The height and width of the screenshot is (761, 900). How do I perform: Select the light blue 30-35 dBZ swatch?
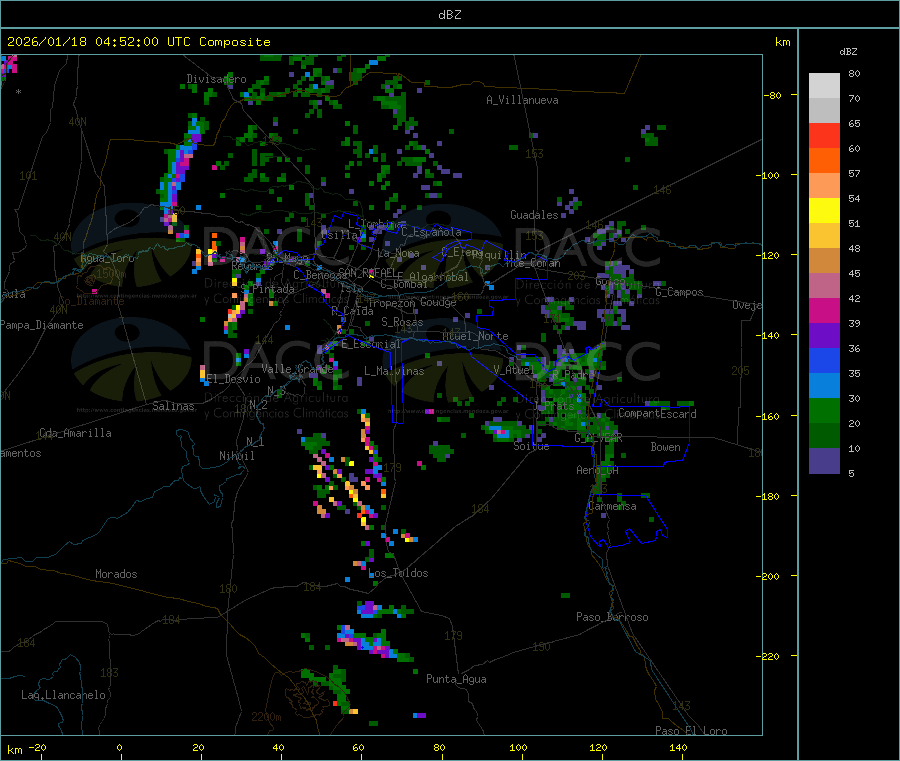(824, 386)
